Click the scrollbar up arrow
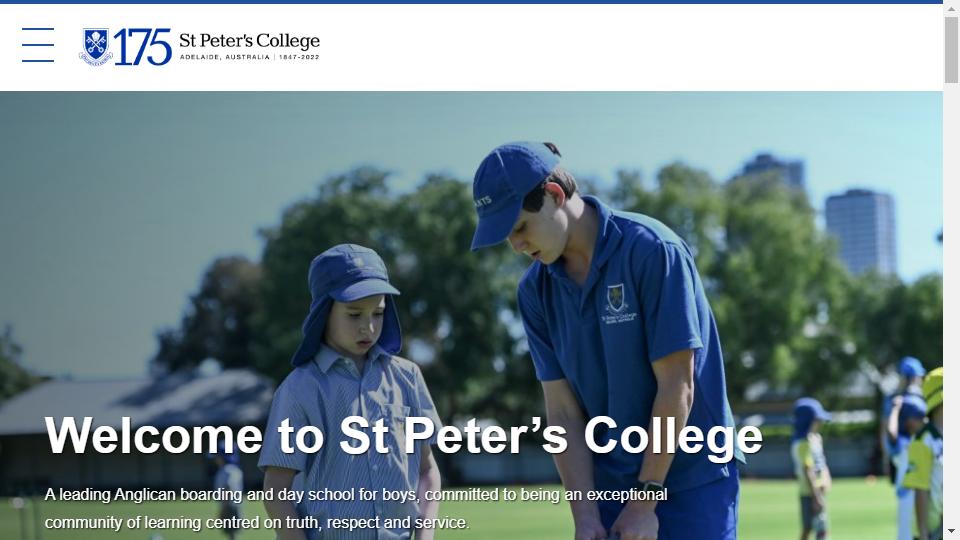The height and width of the screenshot is (540, 960). (x=951, y=9)
